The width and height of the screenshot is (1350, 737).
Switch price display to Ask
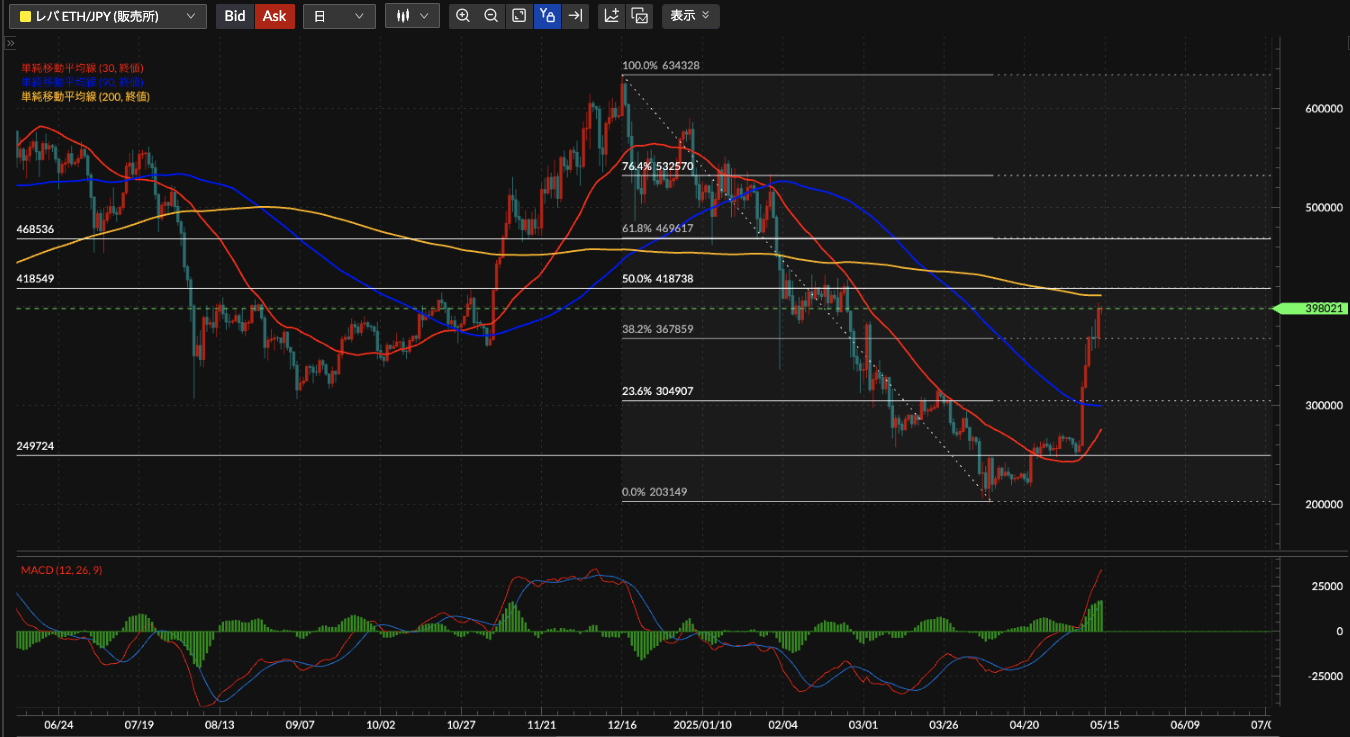[x=275, y=16]
